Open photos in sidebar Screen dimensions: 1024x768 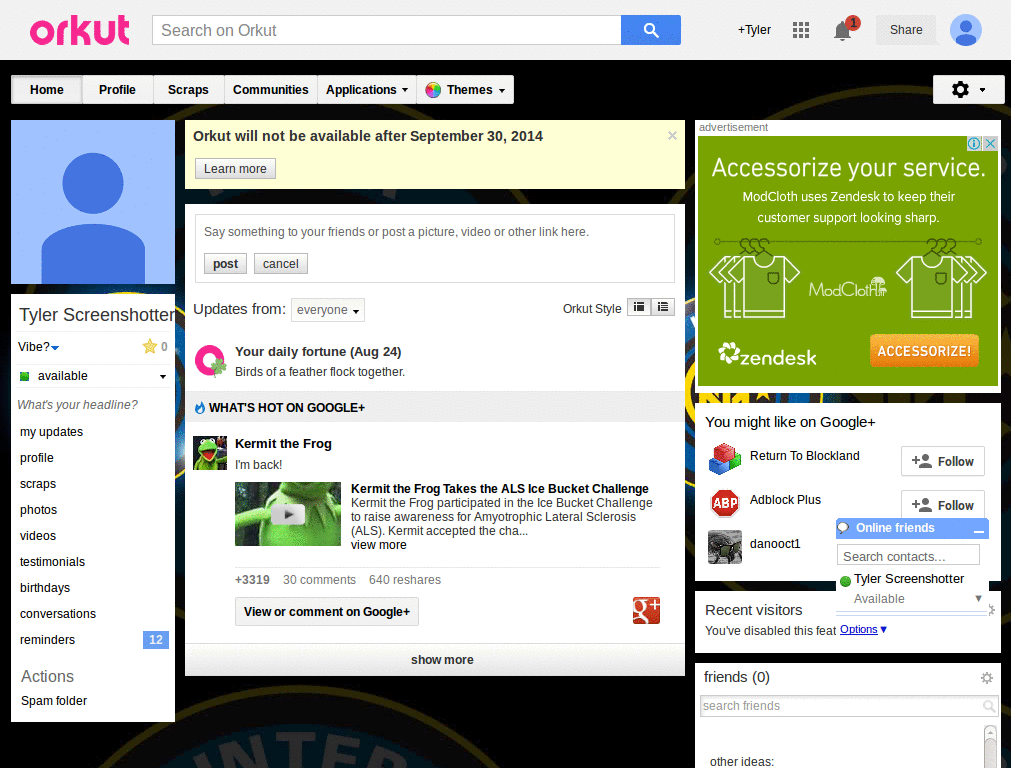click(x=39, y=509)
